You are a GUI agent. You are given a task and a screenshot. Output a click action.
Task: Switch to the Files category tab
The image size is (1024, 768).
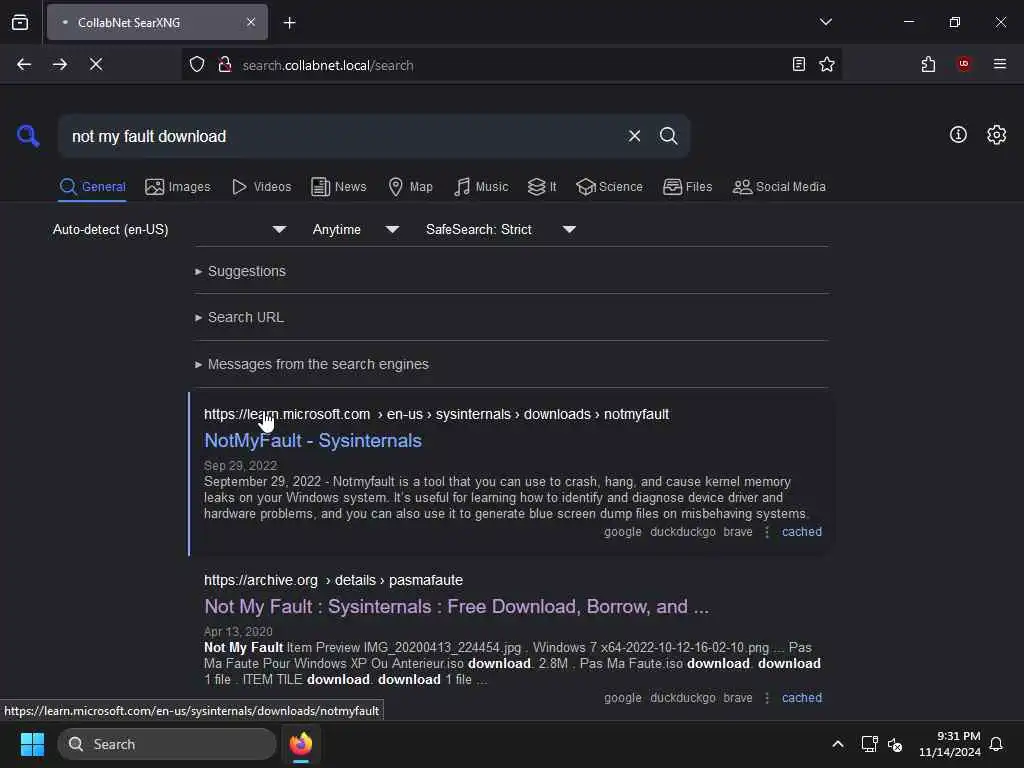pyautogui.click(x=687, y=187)
